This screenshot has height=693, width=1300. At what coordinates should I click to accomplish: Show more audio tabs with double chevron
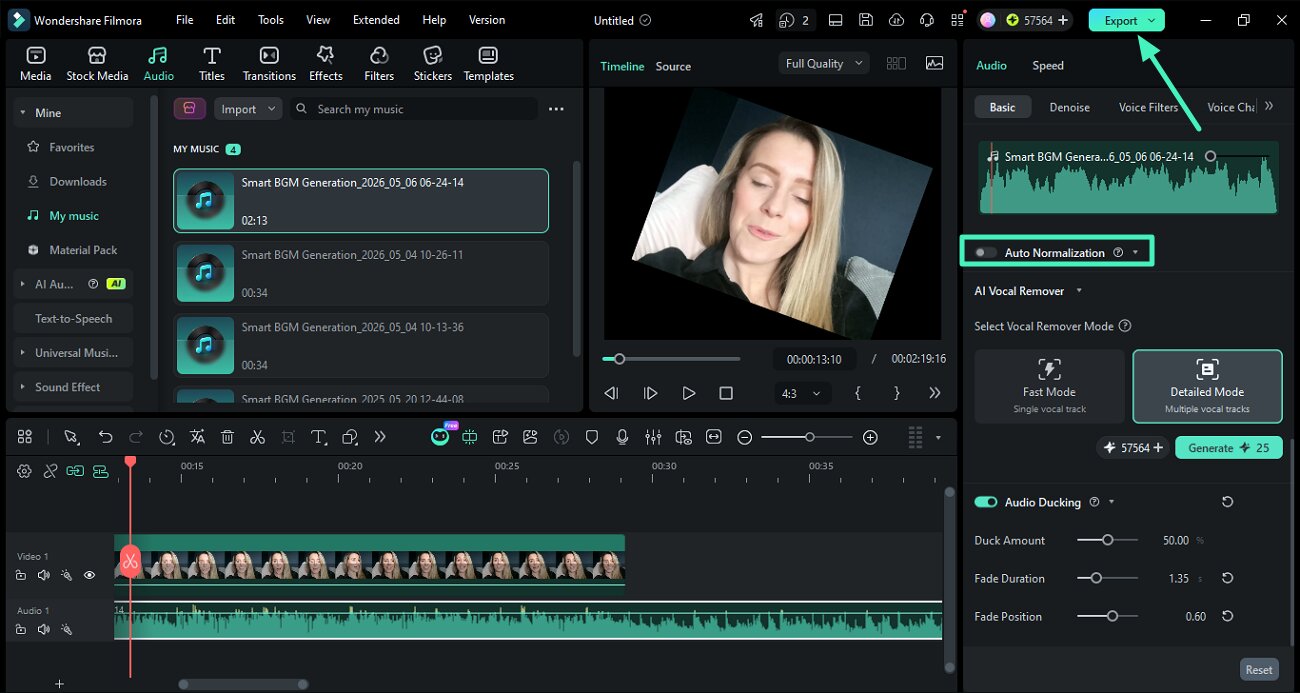(x=1269, y=106)
